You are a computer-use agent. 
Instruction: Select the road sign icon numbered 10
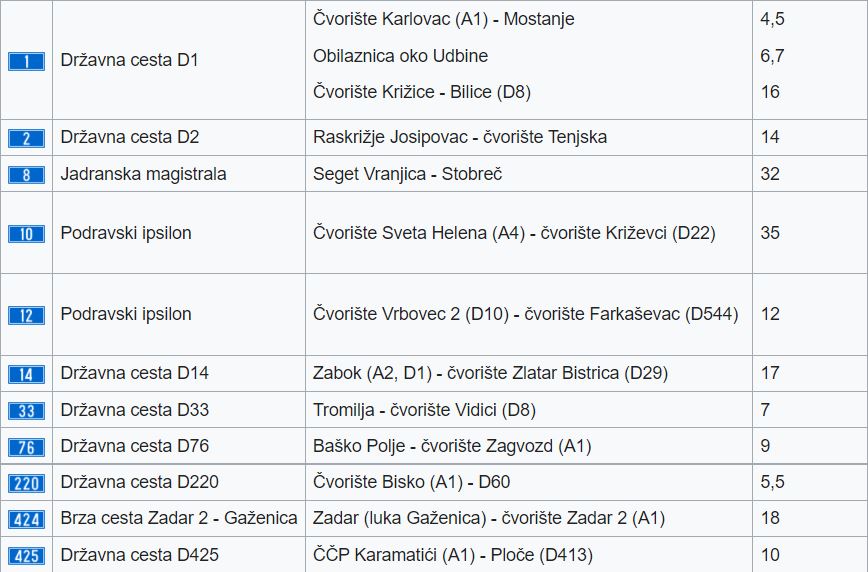click(x=26, y=234)
